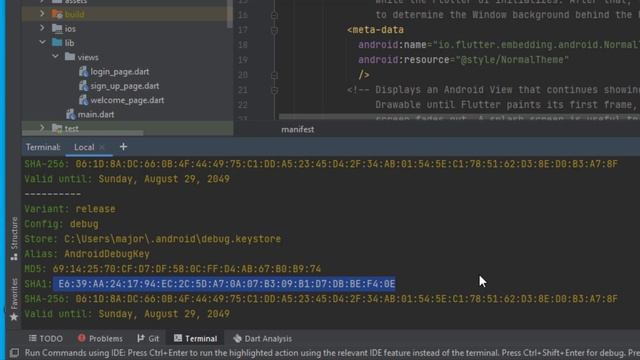Open the Structure side panel
Viewport: 640px width, 360px height.
click(14, 238)
